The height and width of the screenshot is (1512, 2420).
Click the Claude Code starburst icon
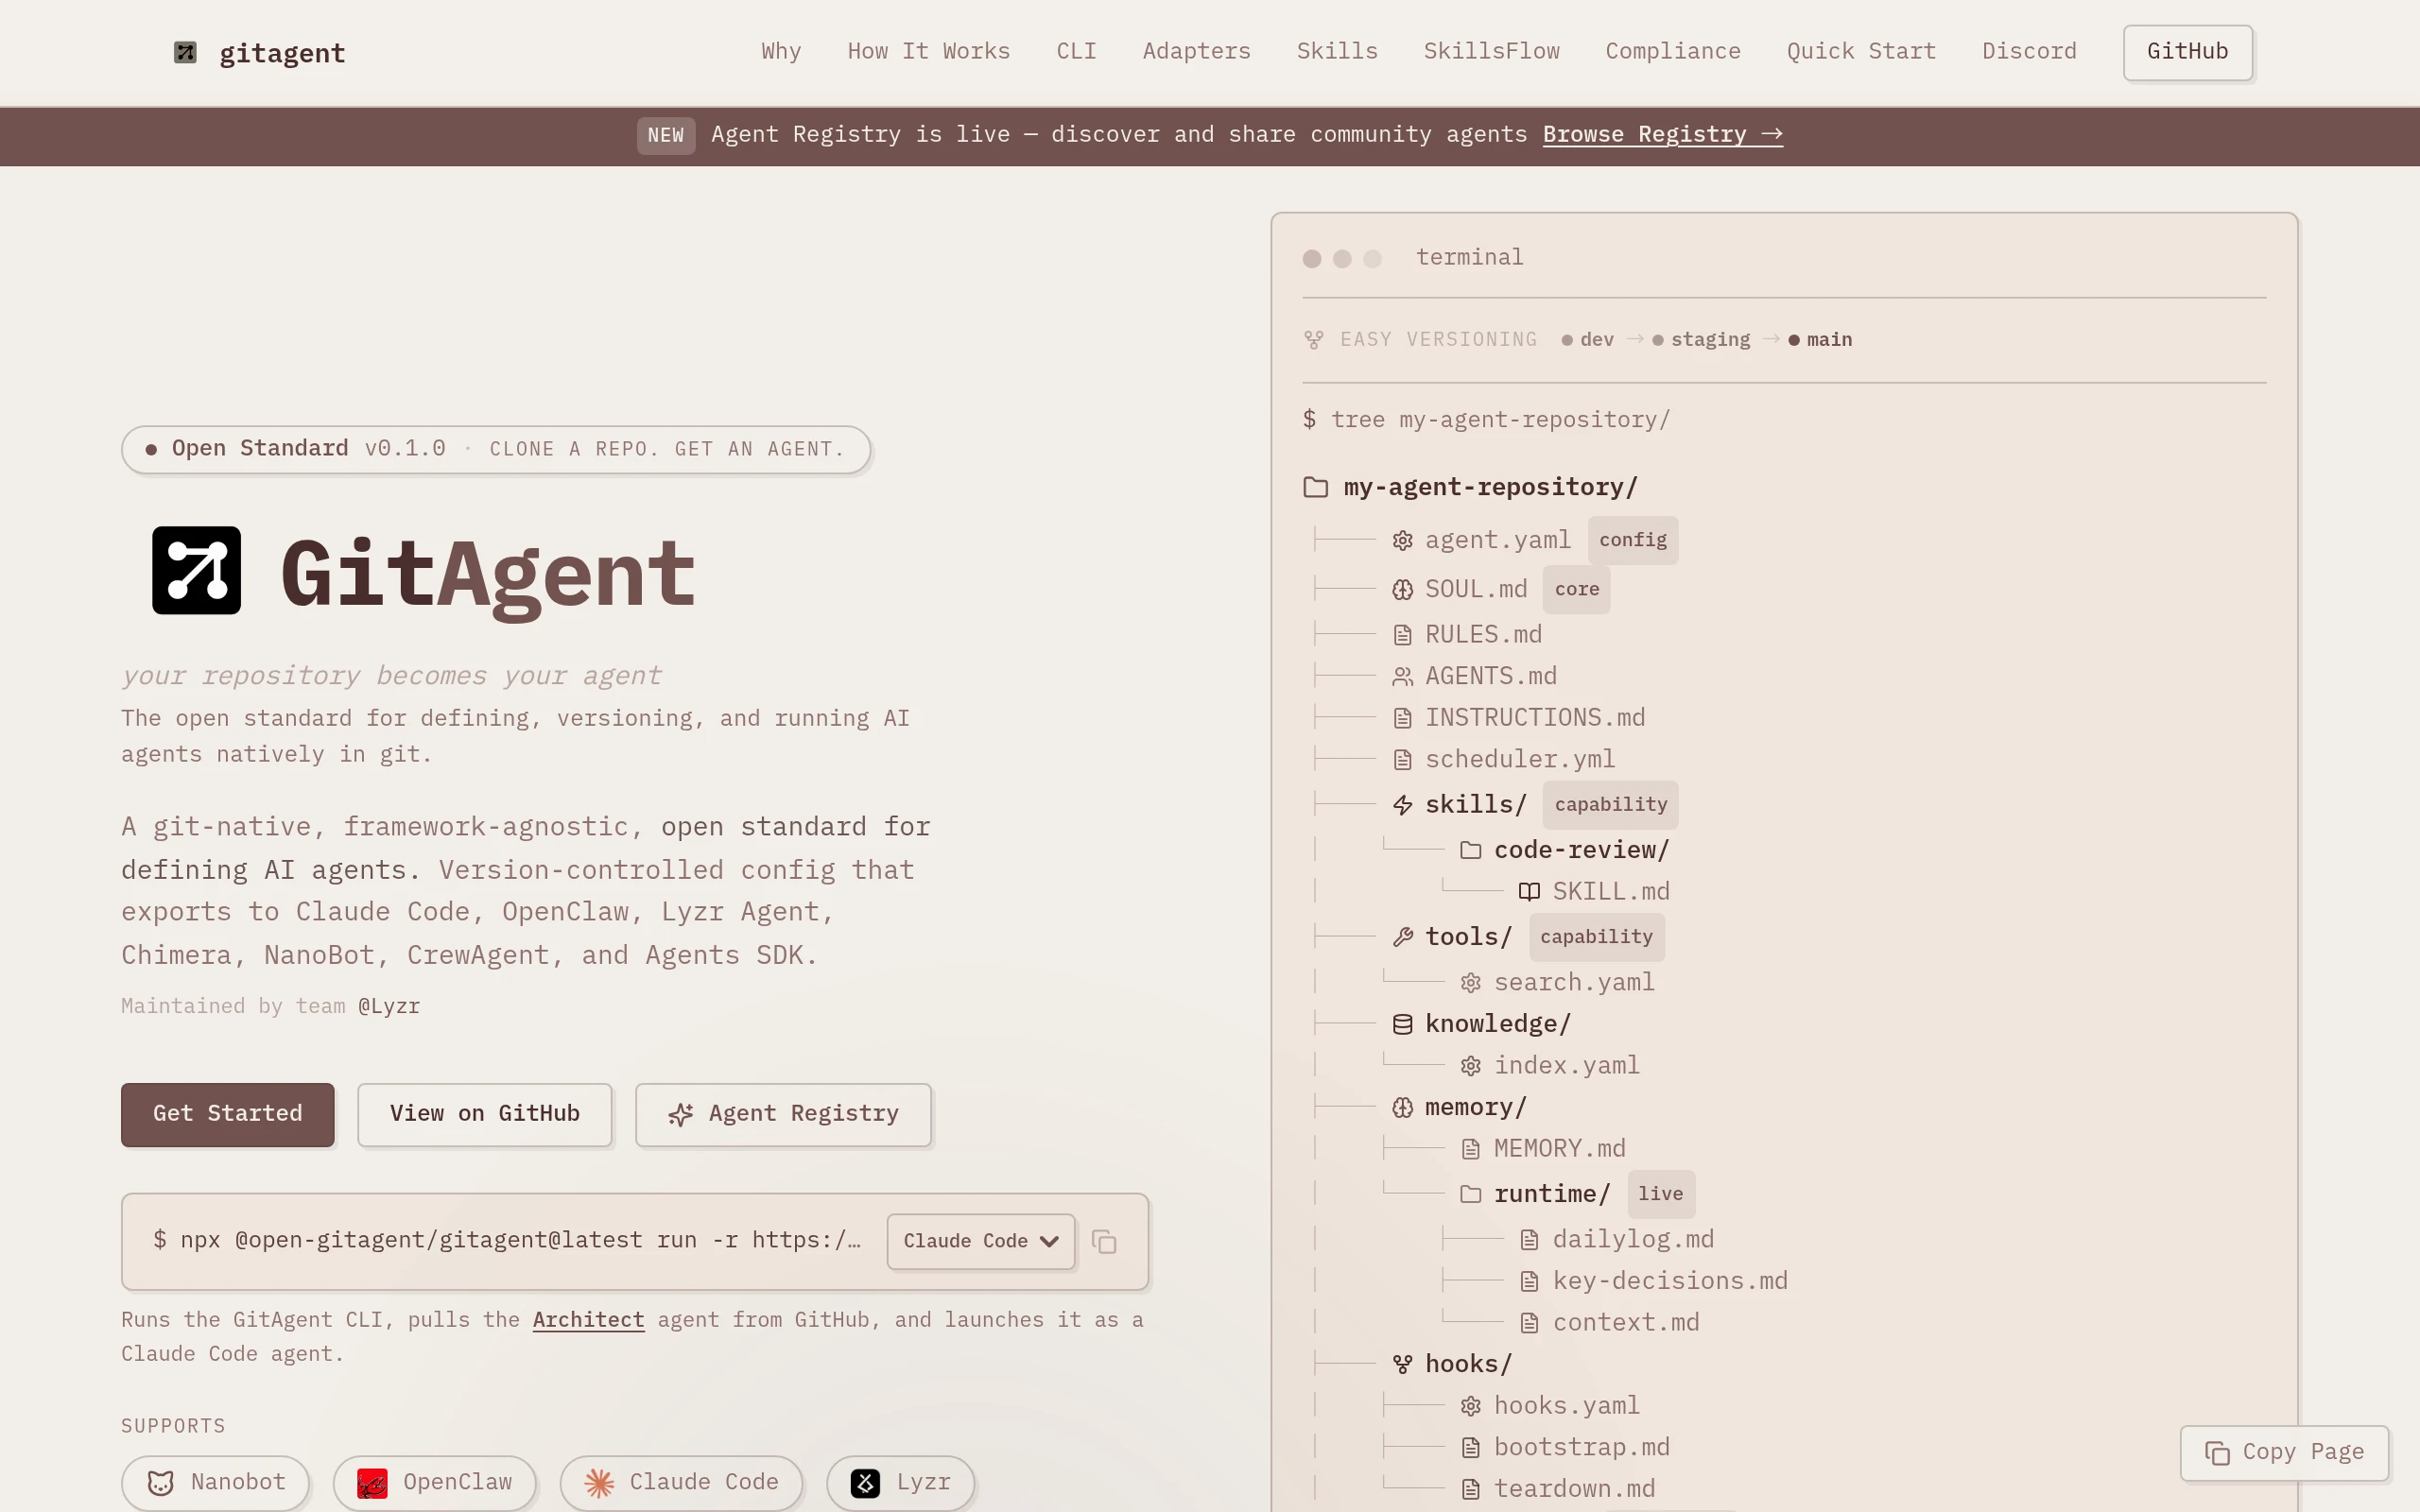[599, 1483]
